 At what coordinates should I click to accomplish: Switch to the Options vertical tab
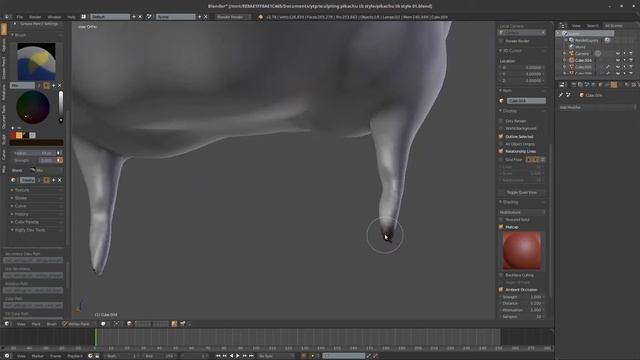4,45
